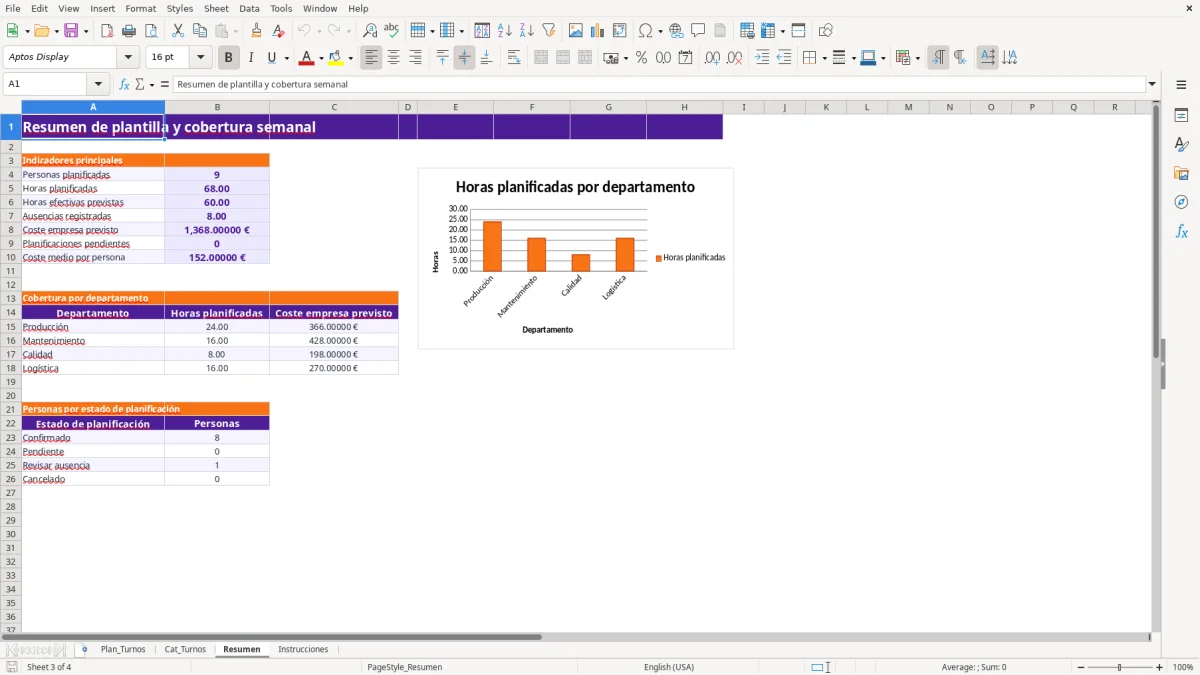
Task: Open the sidebar Functions panel
Action: pos(1181,231)
